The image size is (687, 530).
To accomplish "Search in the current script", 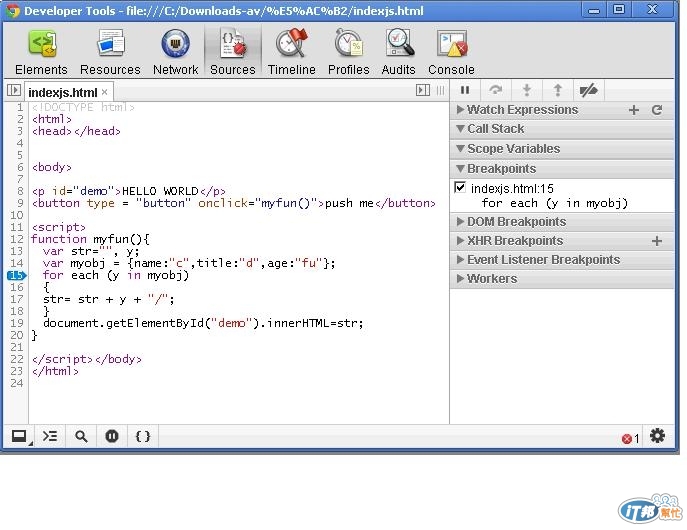I will tap(81, 436).
